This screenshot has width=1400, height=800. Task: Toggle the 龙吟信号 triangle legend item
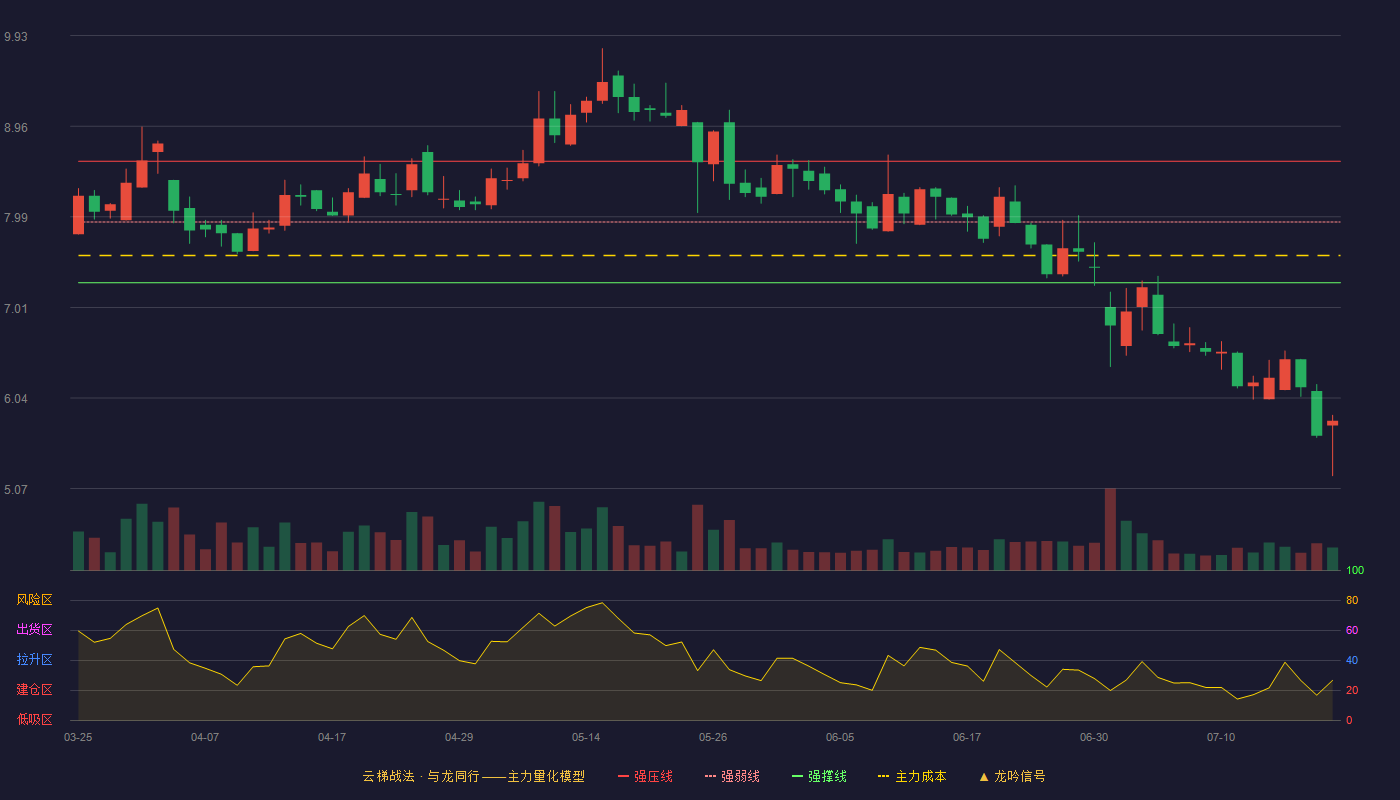[1012, 776]
